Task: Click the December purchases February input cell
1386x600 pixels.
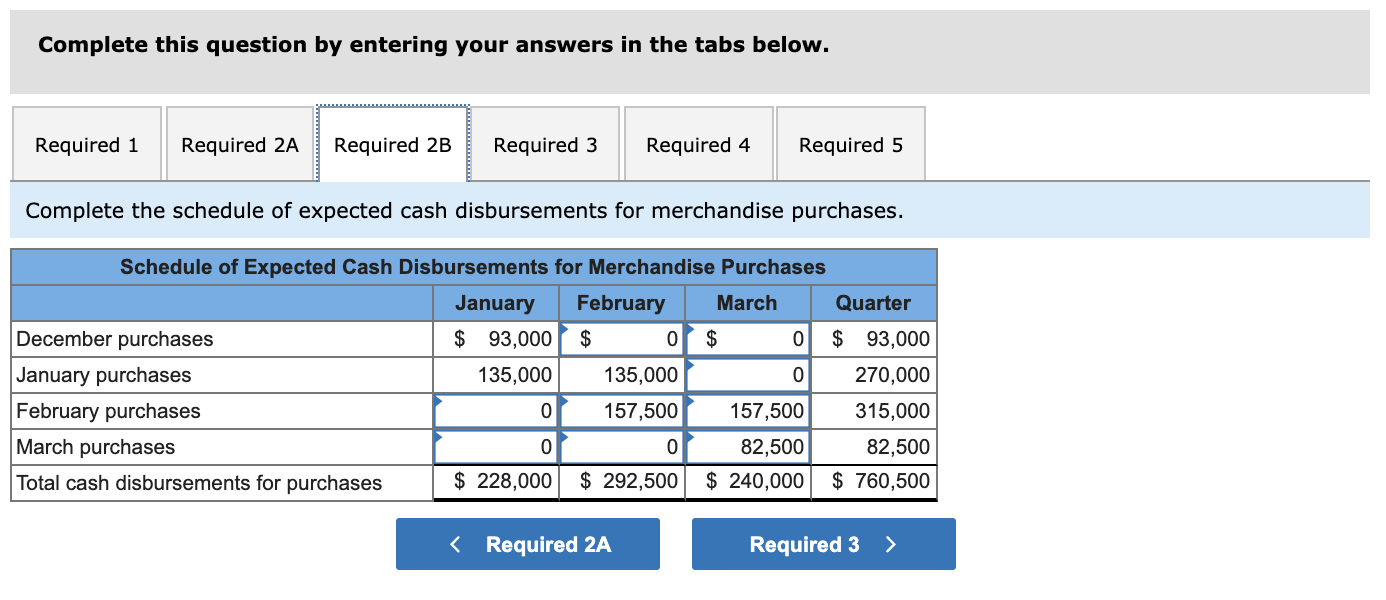Action: (621, 338)
